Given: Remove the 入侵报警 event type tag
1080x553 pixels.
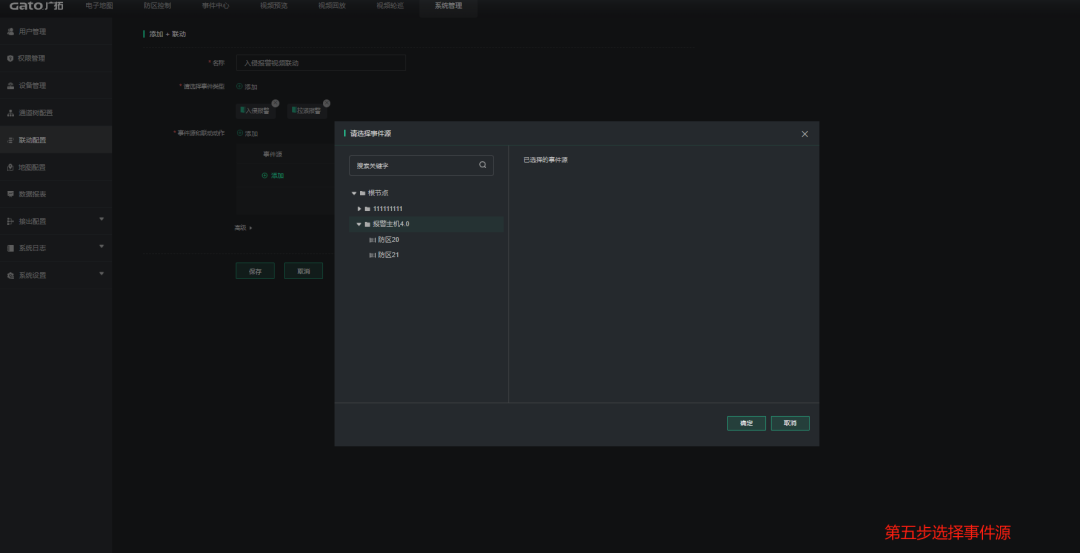Looking at the screenshot, I should [x=275, y=103].
